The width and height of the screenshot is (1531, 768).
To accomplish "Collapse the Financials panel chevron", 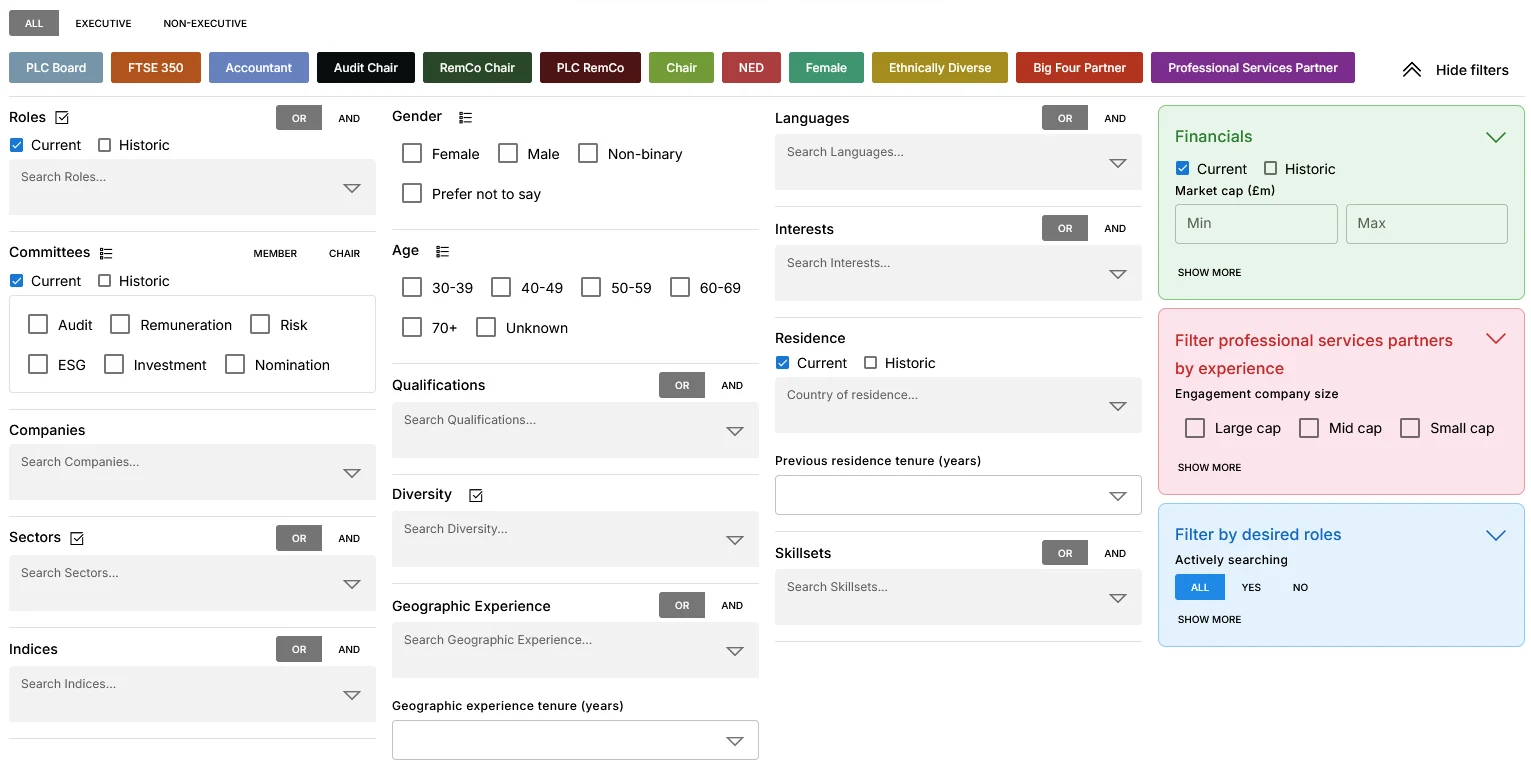I will [1495, 137].
